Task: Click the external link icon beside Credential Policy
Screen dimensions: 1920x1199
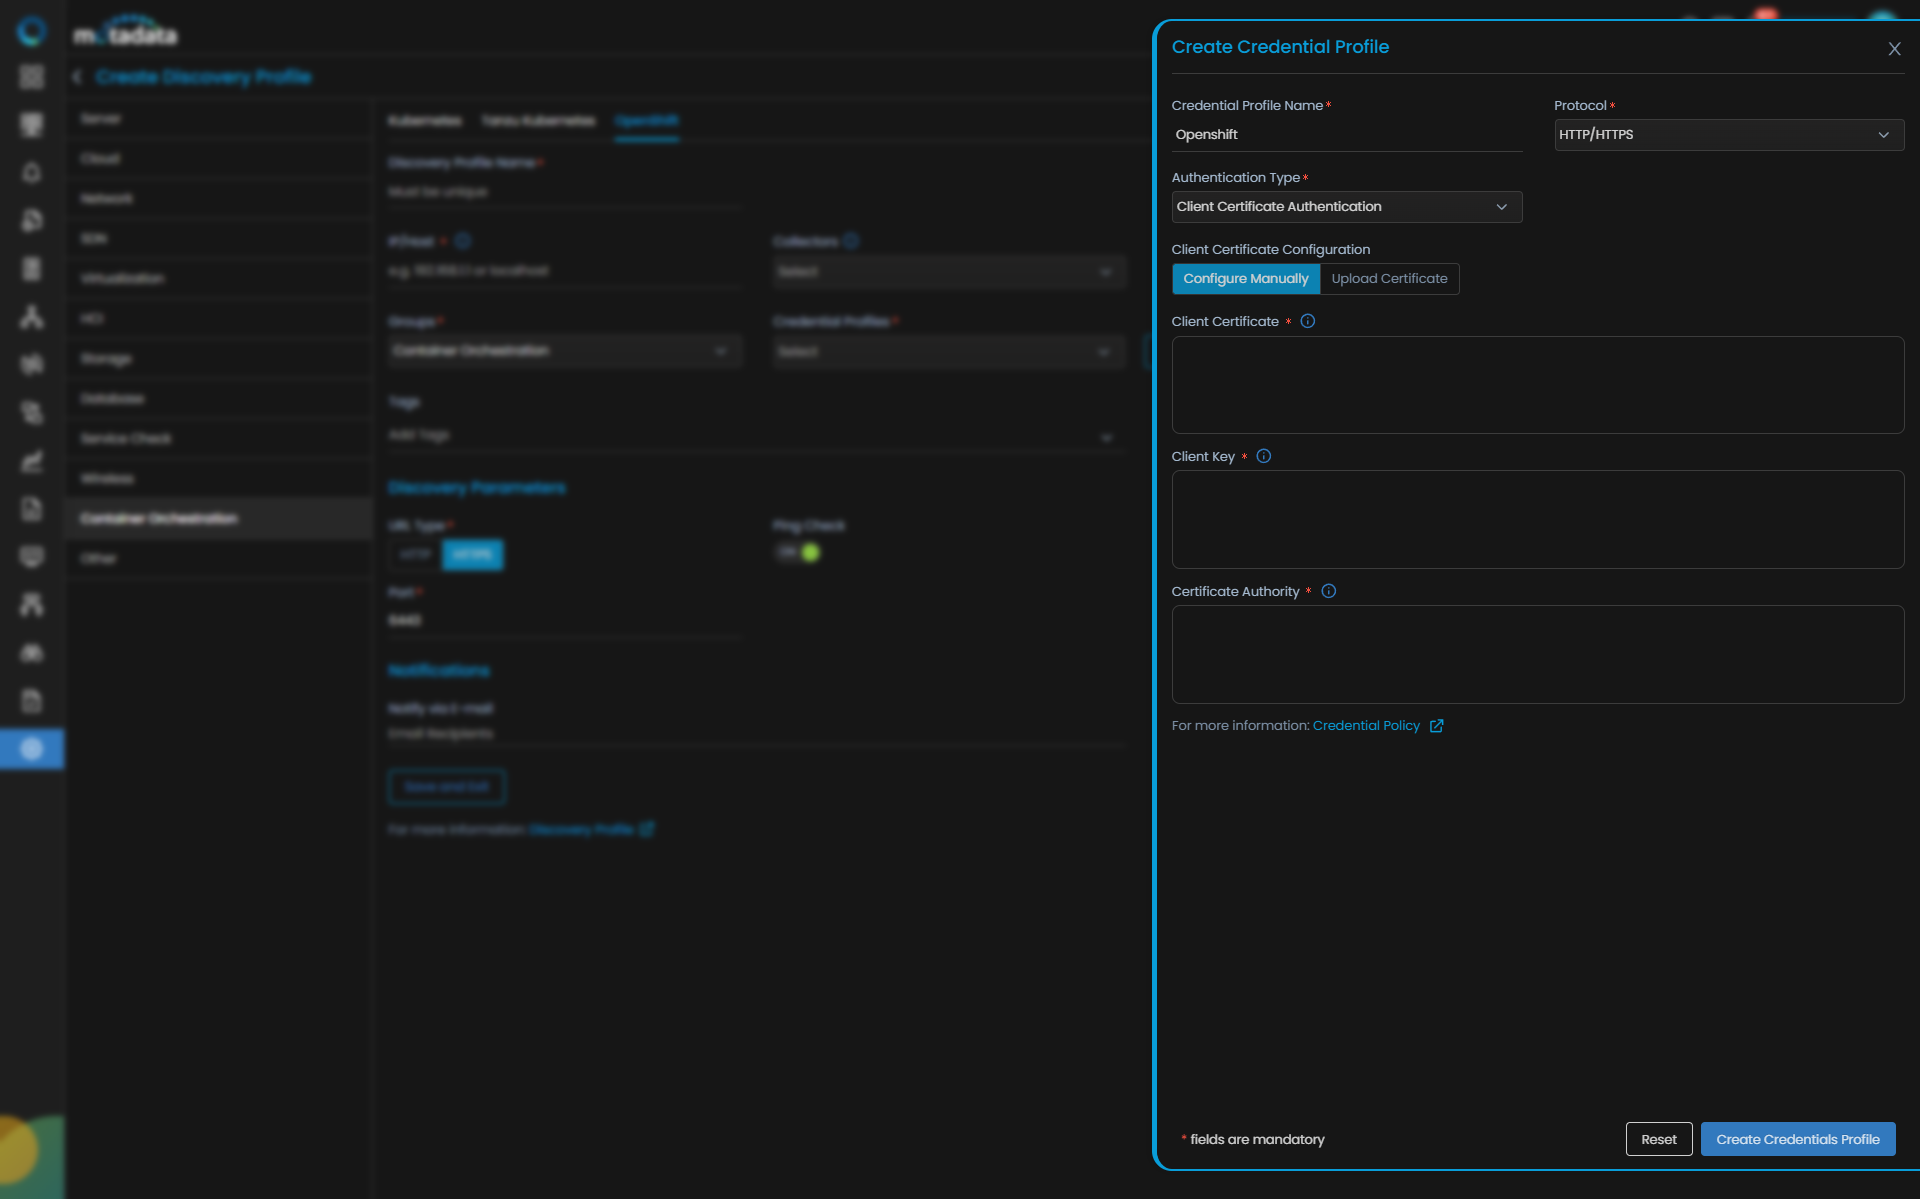Action: (1436, 726)
